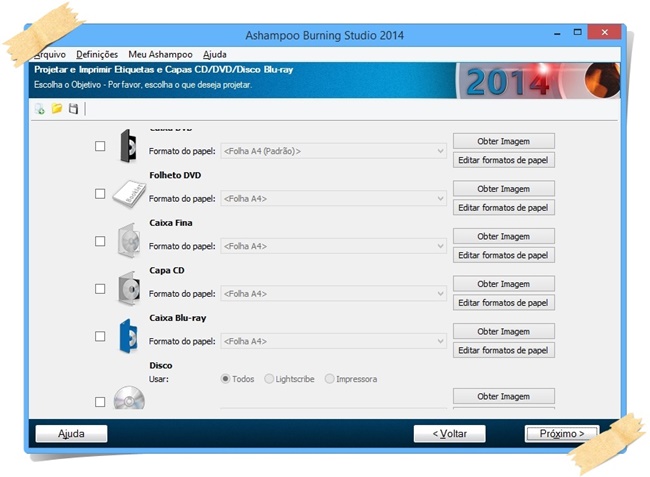Open the Meu Ashampoo menu
This screenshot has width=650, height=477.
pos(160,54)
